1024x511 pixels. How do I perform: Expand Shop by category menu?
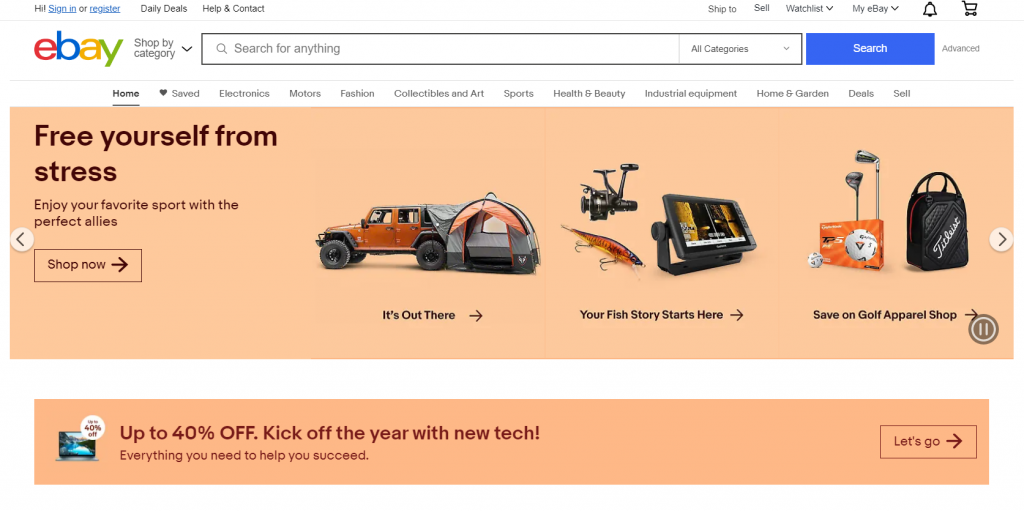point(163,48)
